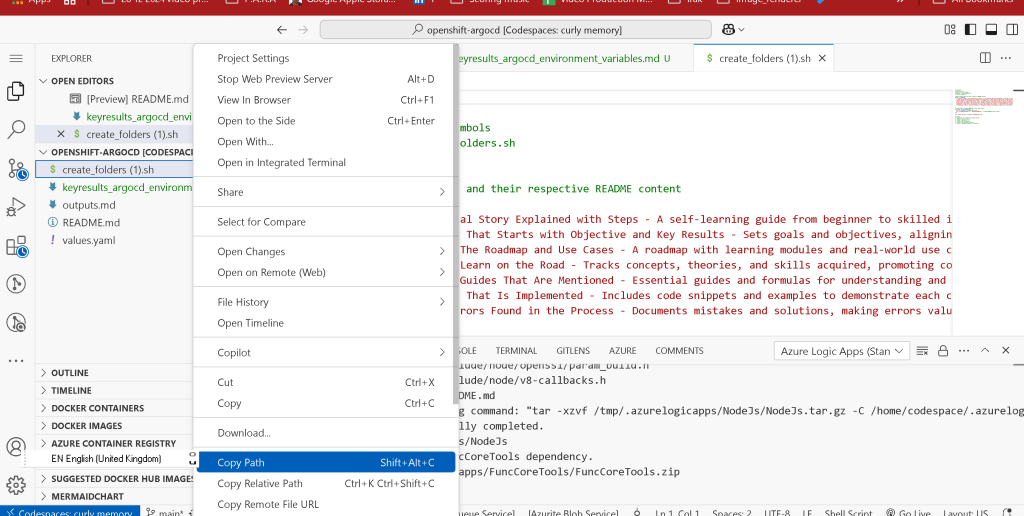Toggle bottom panel visibility
This screenshot has height=516, width=1024.
click(x=991, y=29)
